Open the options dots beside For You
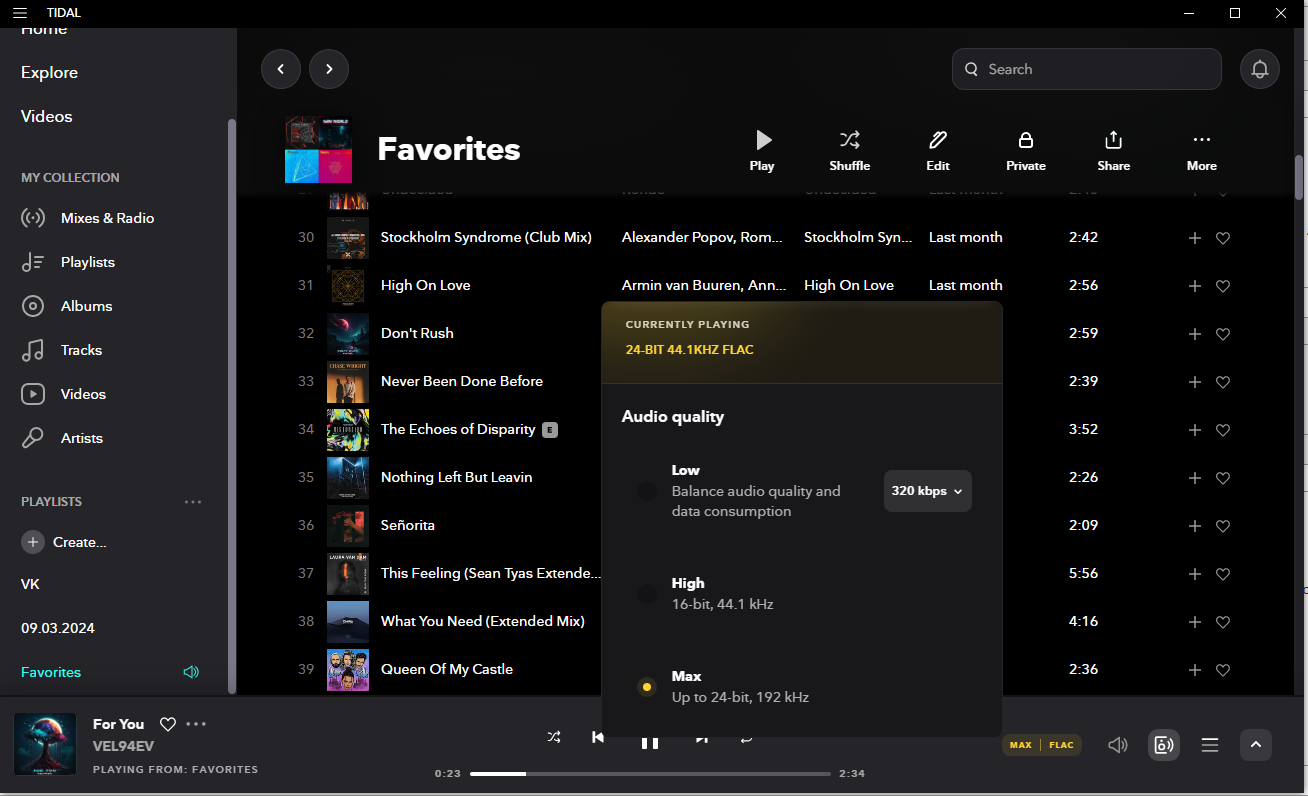 pos(196,724)
